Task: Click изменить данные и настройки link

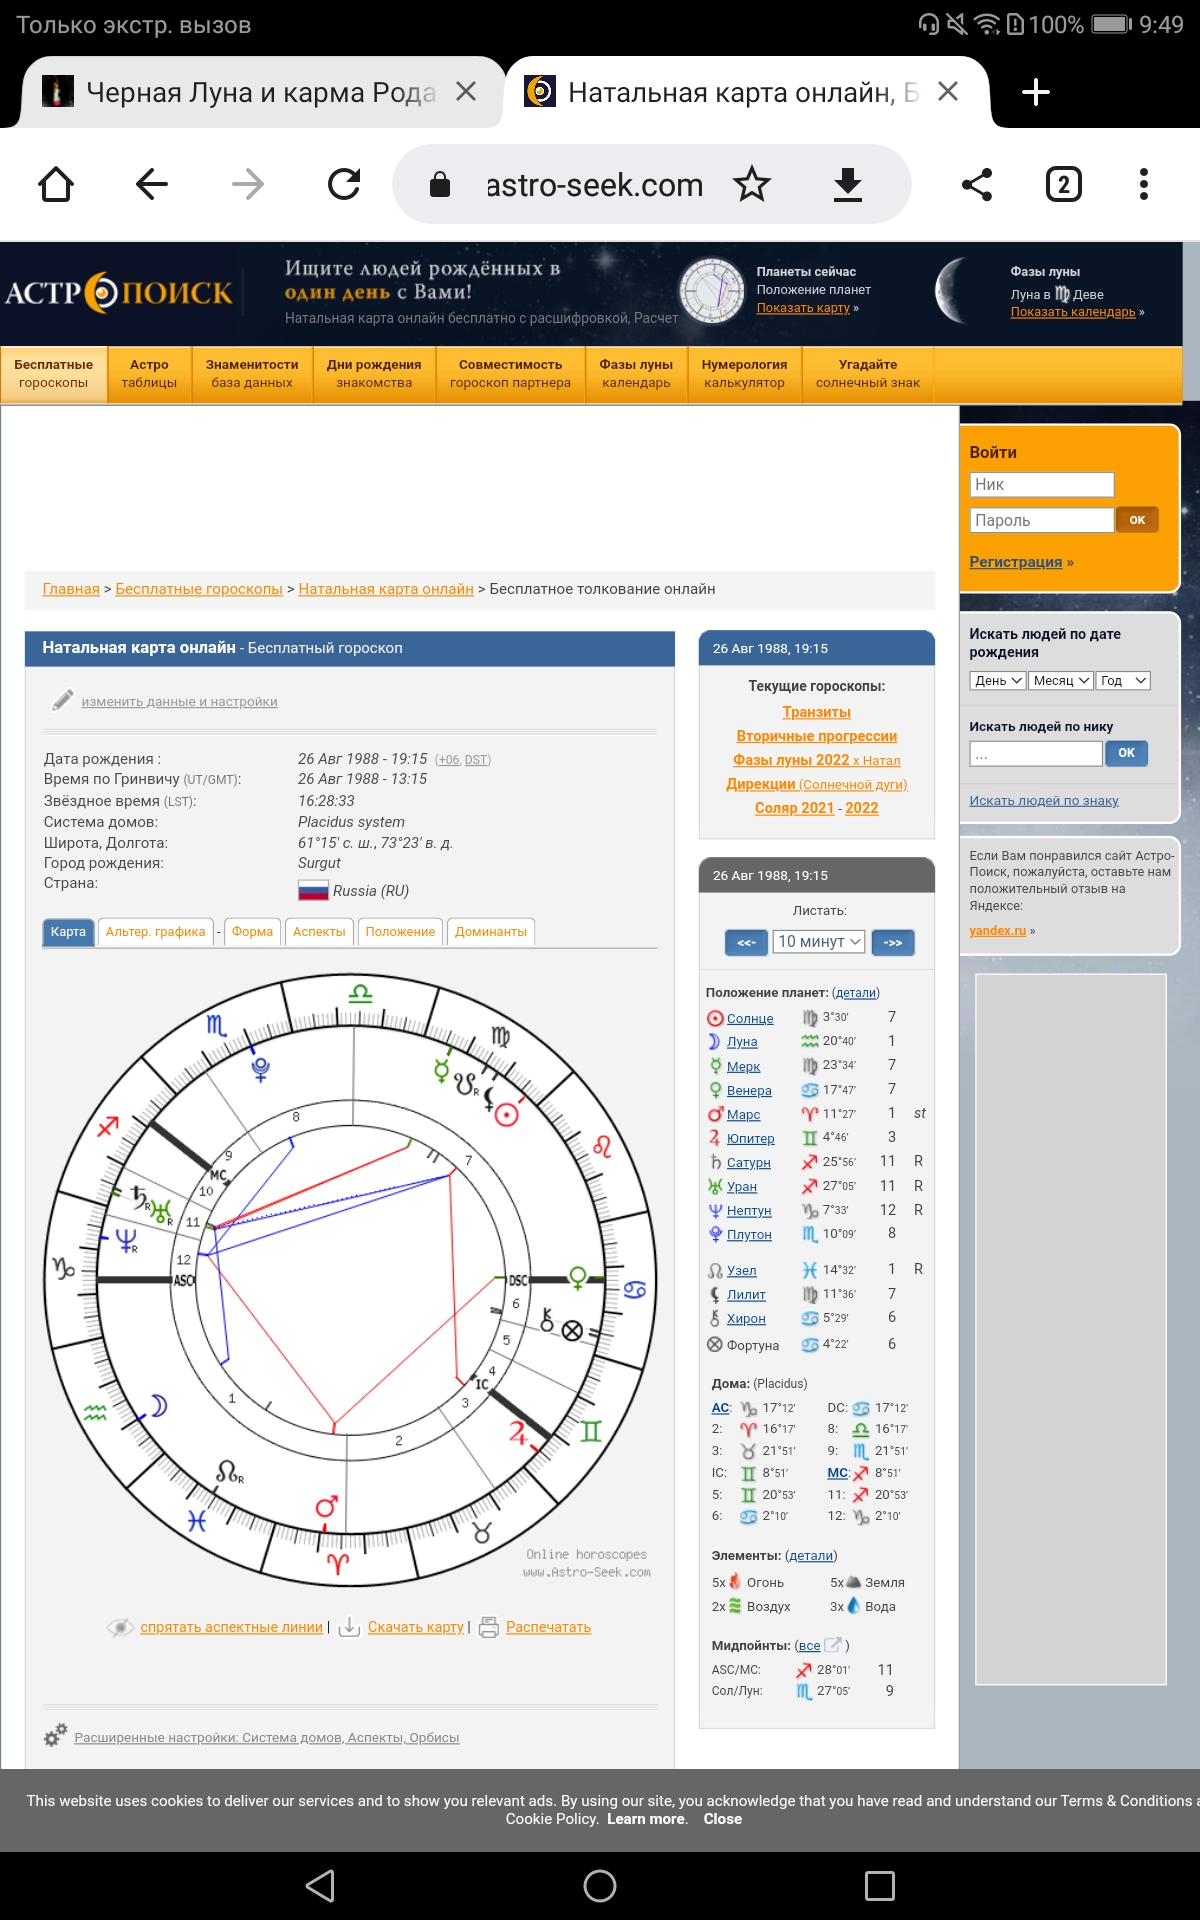Action: (x=180, y=701)
